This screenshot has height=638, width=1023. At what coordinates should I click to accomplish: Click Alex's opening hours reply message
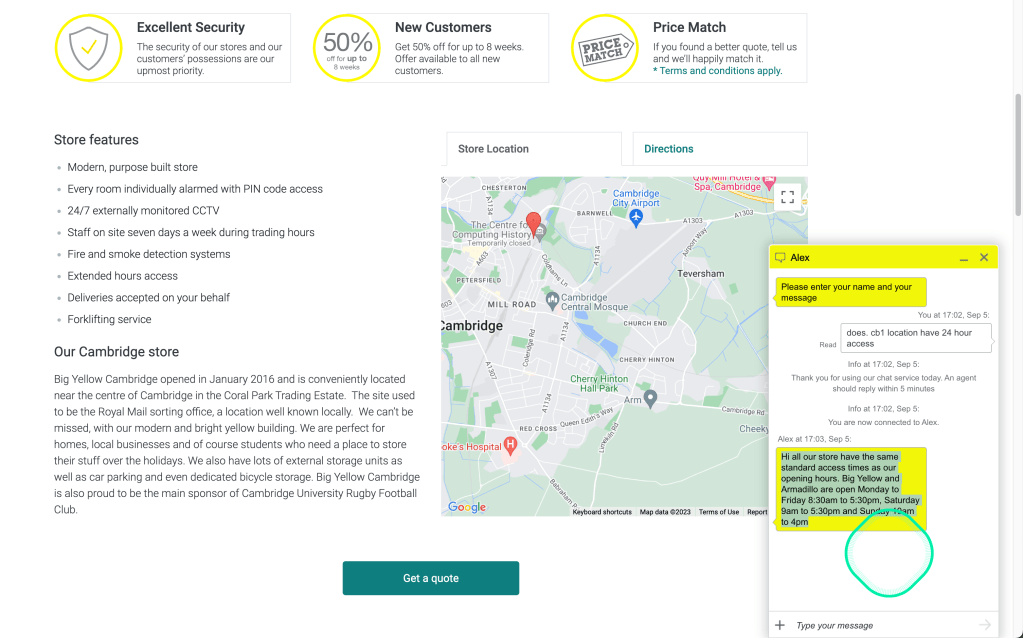(851, 489)
